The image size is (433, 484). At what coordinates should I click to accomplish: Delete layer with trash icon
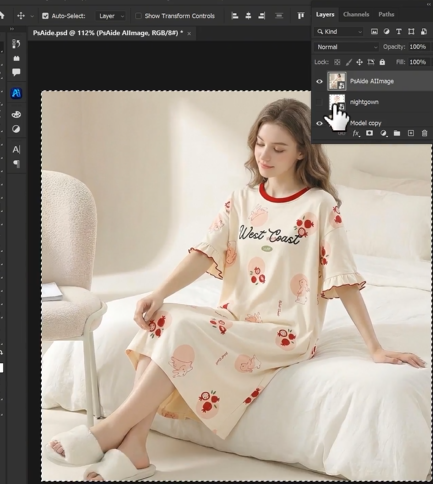(424, 133)
